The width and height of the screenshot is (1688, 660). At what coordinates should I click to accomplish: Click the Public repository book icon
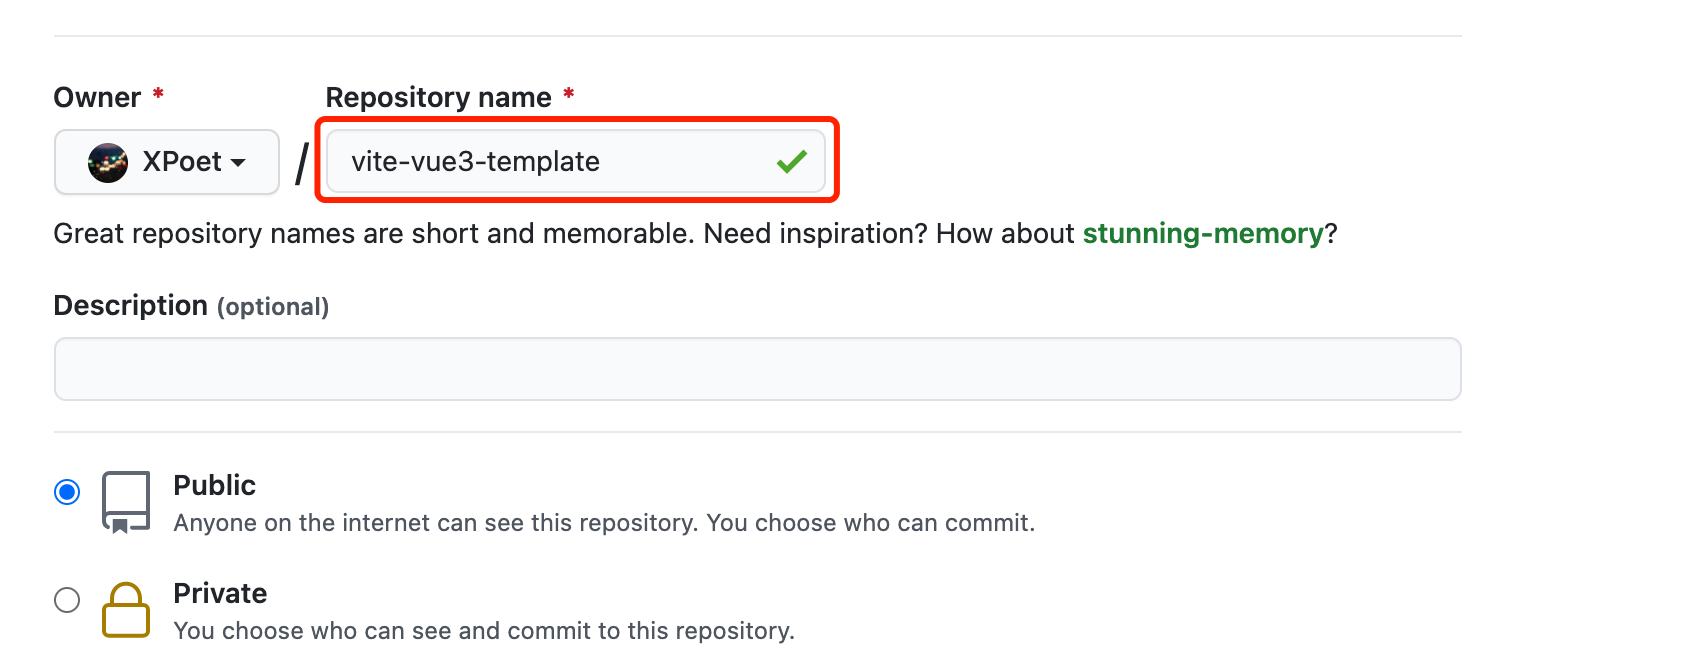(126, 502)
